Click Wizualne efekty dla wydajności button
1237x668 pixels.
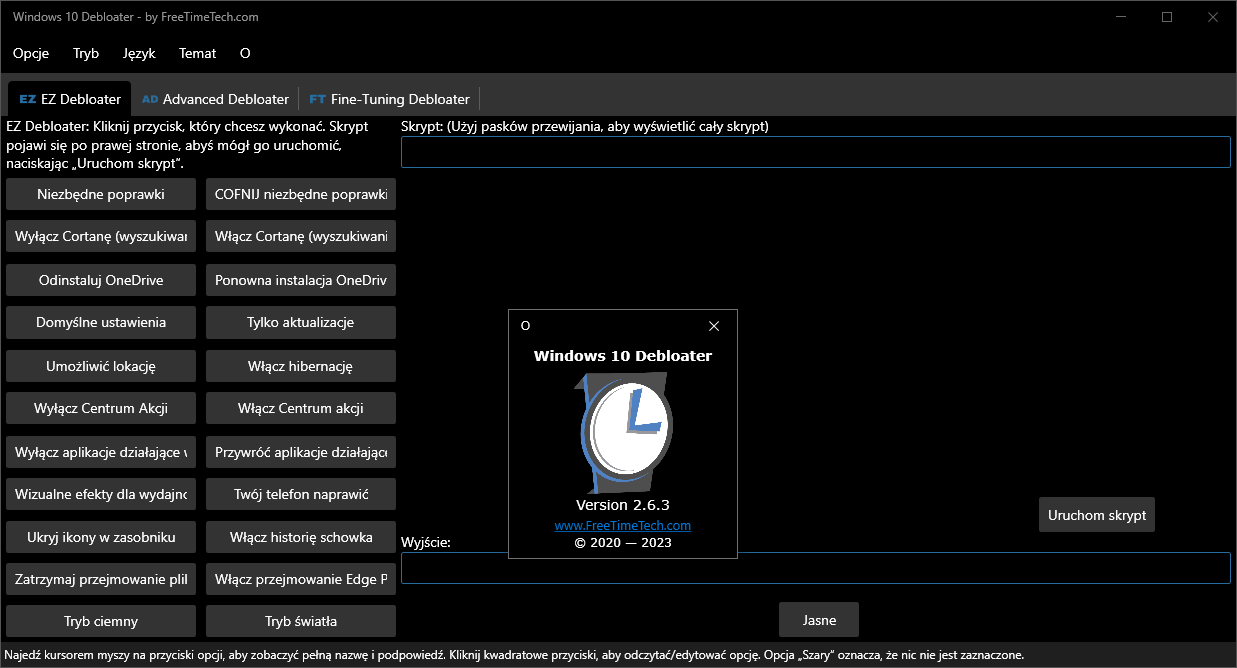101,494
